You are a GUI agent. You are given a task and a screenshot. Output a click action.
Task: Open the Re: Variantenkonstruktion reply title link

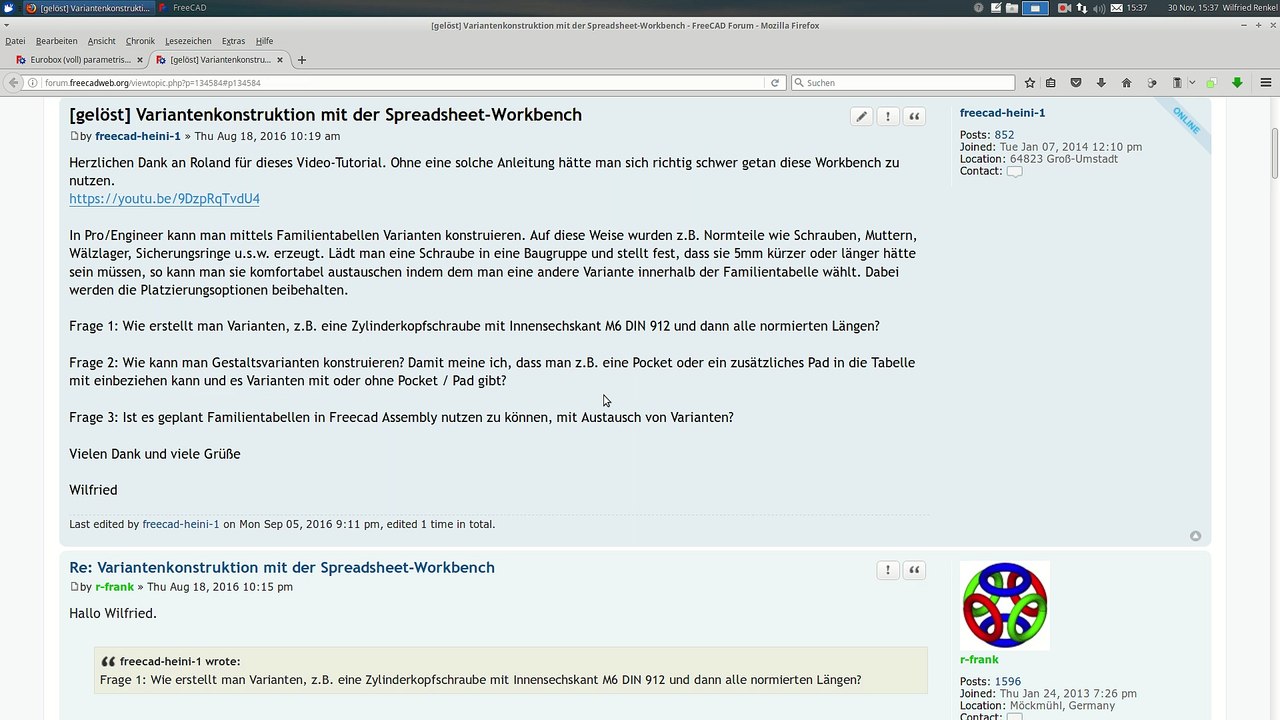282,567
